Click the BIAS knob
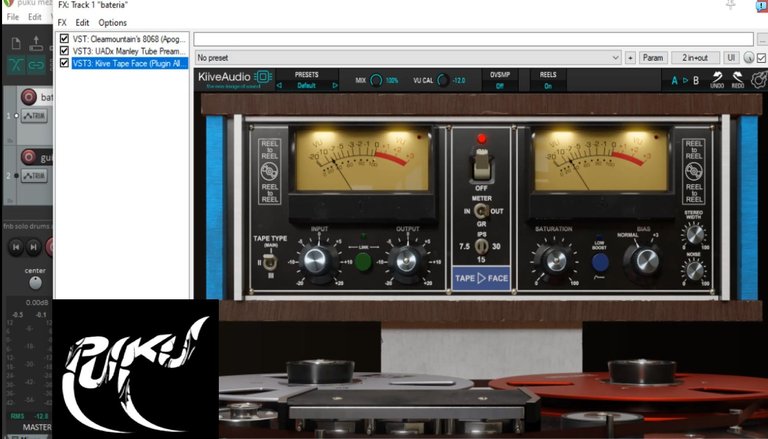 (x=647, y=260)
